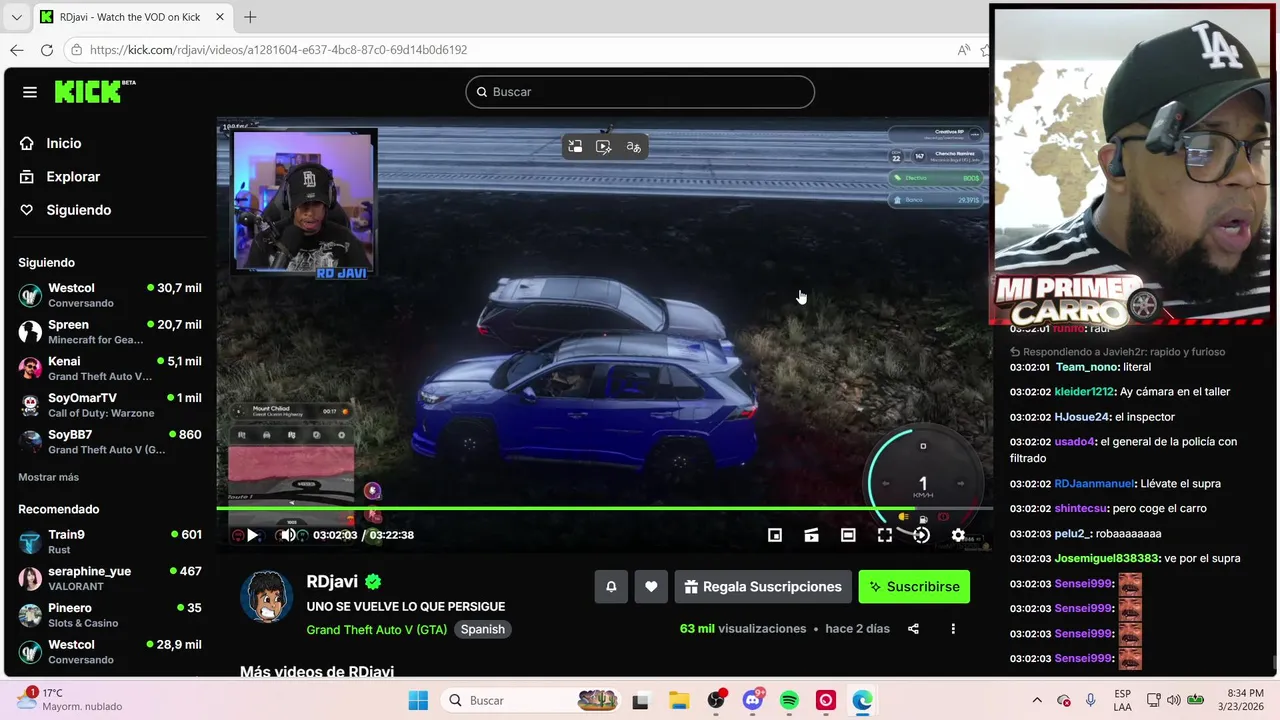Toggle the notification bell for RDjavi
The height and width of the screenshot is (720, 1280).
click(611, 587)
